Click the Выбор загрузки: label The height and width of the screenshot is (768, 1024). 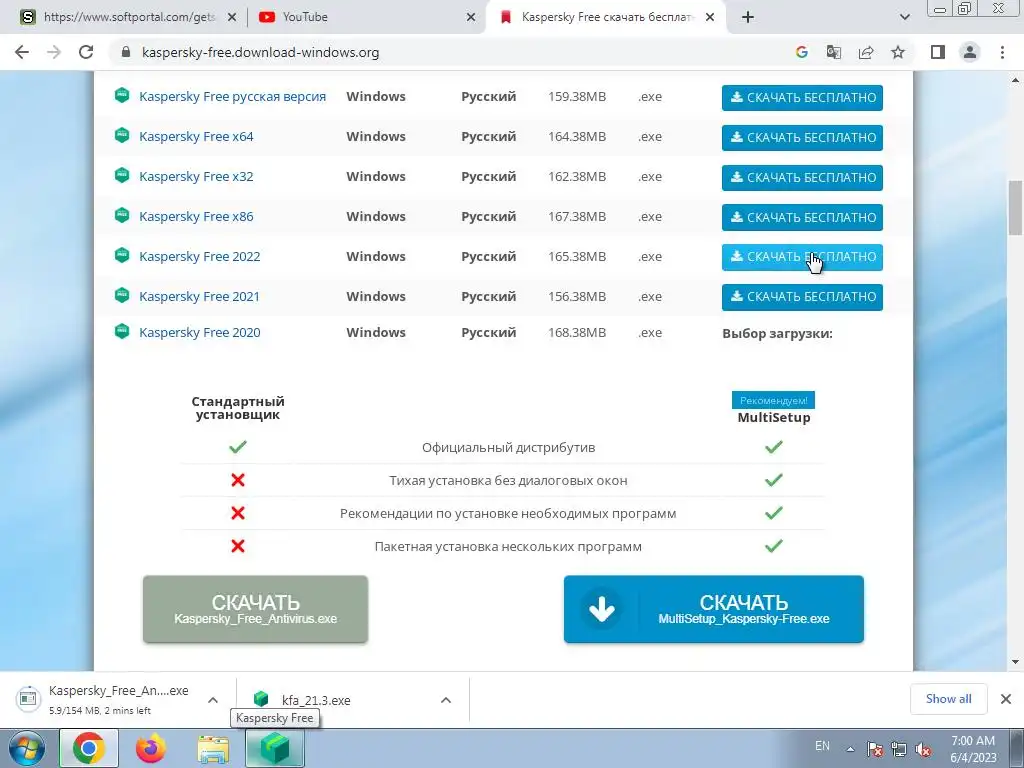coord(777,333)
